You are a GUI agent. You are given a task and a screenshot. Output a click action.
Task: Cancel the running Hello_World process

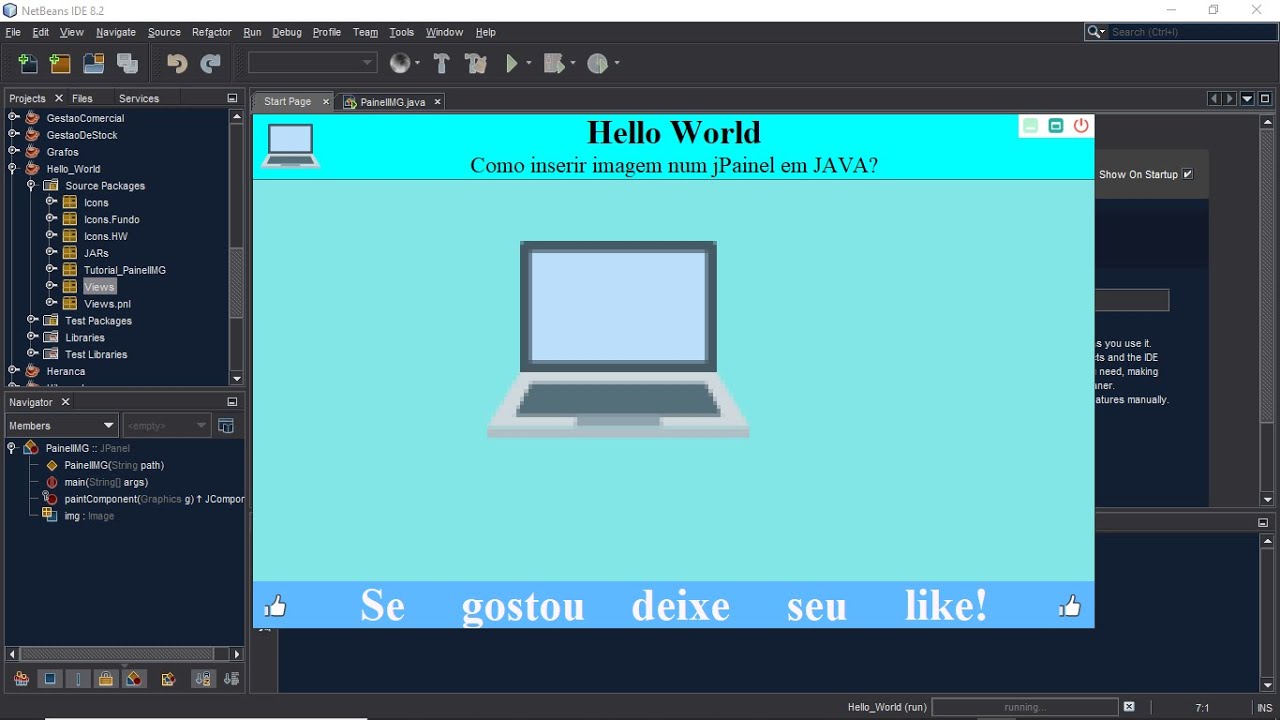pyautogui.click(x=1129, y=707)
